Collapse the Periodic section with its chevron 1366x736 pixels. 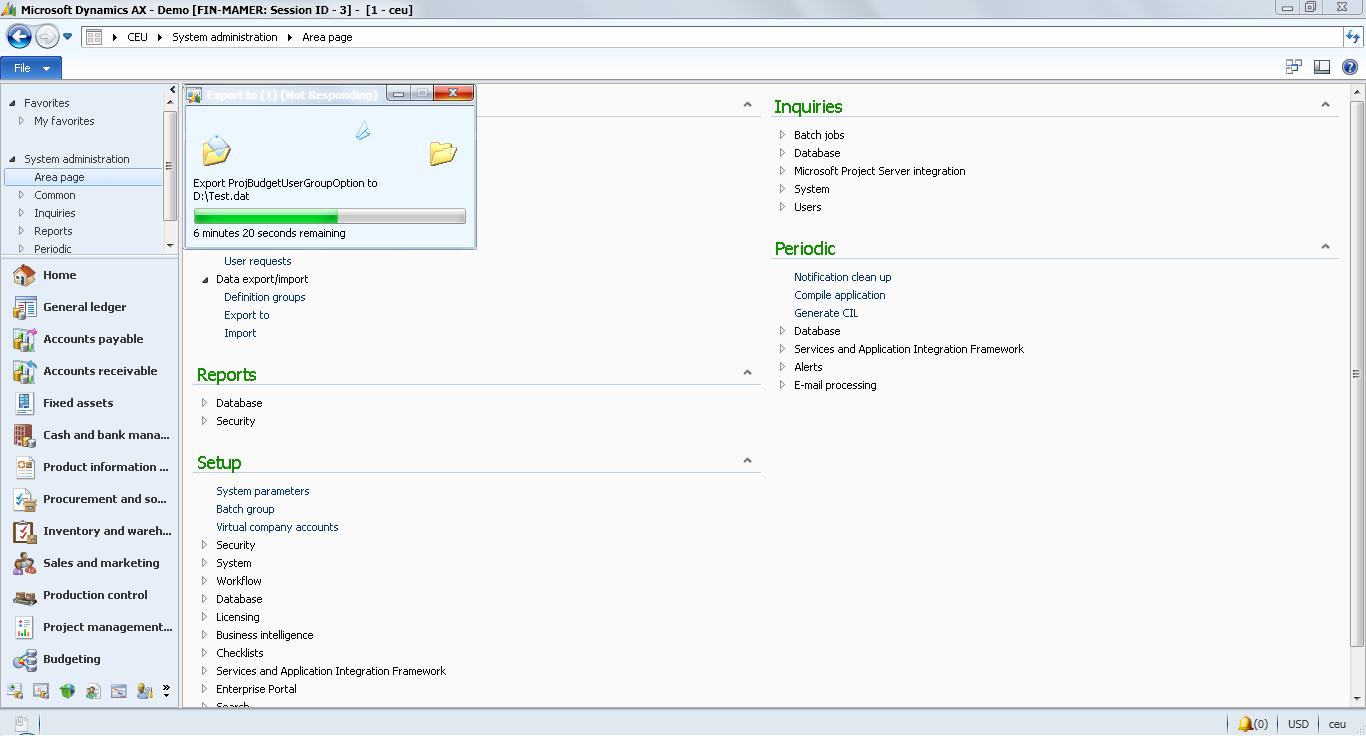pyautogui.click(x=1325, y=247)
